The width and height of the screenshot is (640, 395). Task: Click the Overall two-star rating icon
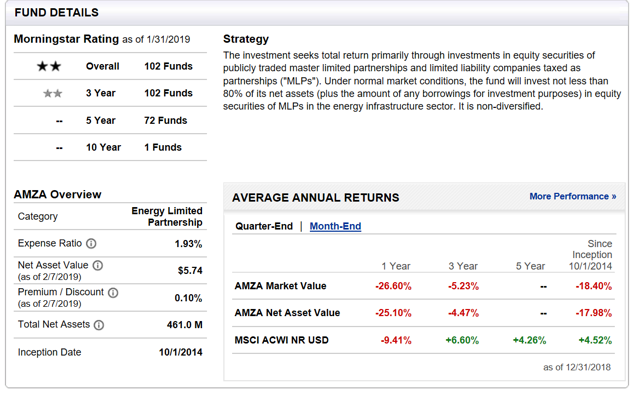49,66
